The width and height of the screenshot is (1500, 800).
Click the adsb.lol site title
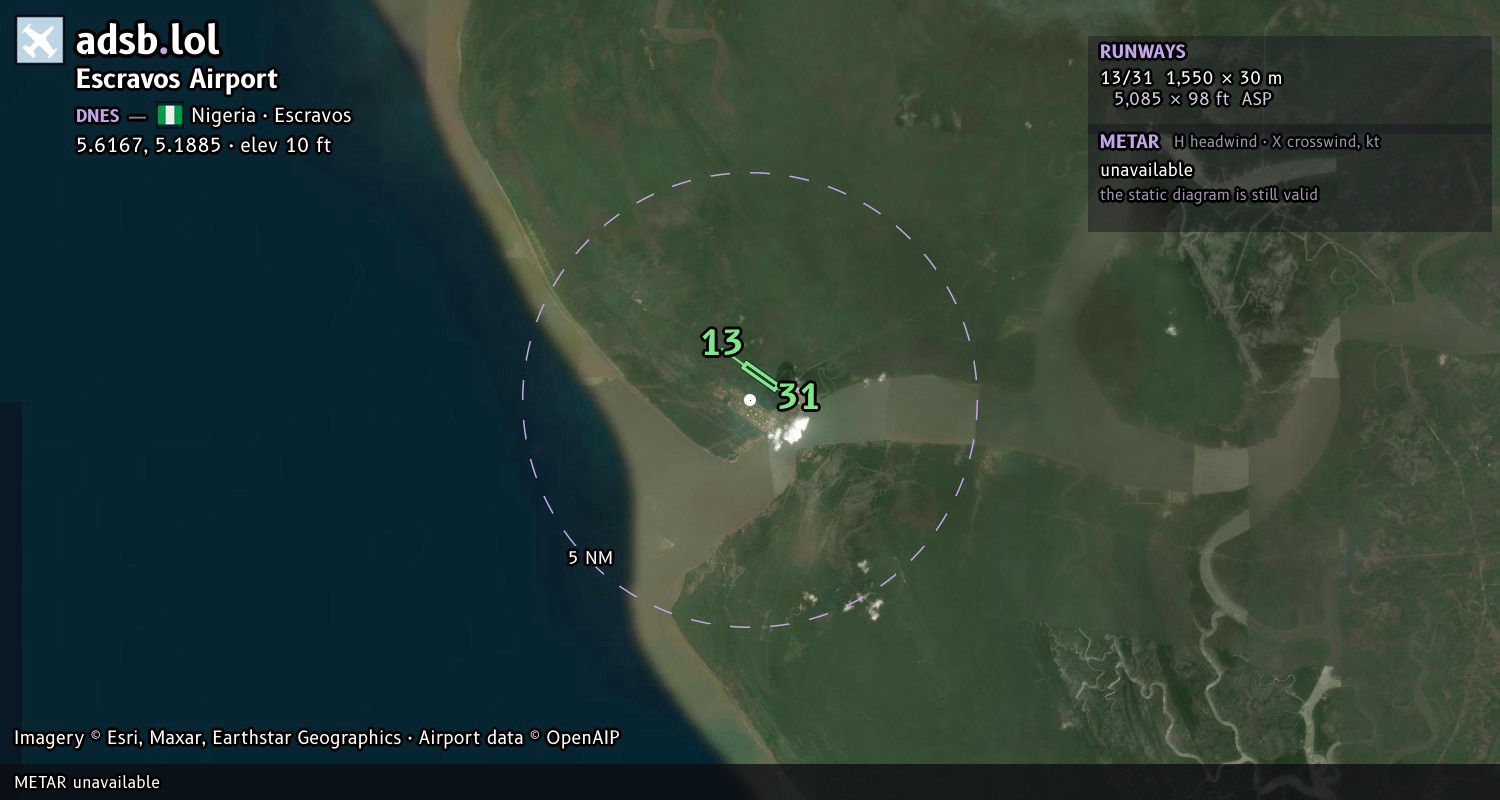click(x=147, y=41)
